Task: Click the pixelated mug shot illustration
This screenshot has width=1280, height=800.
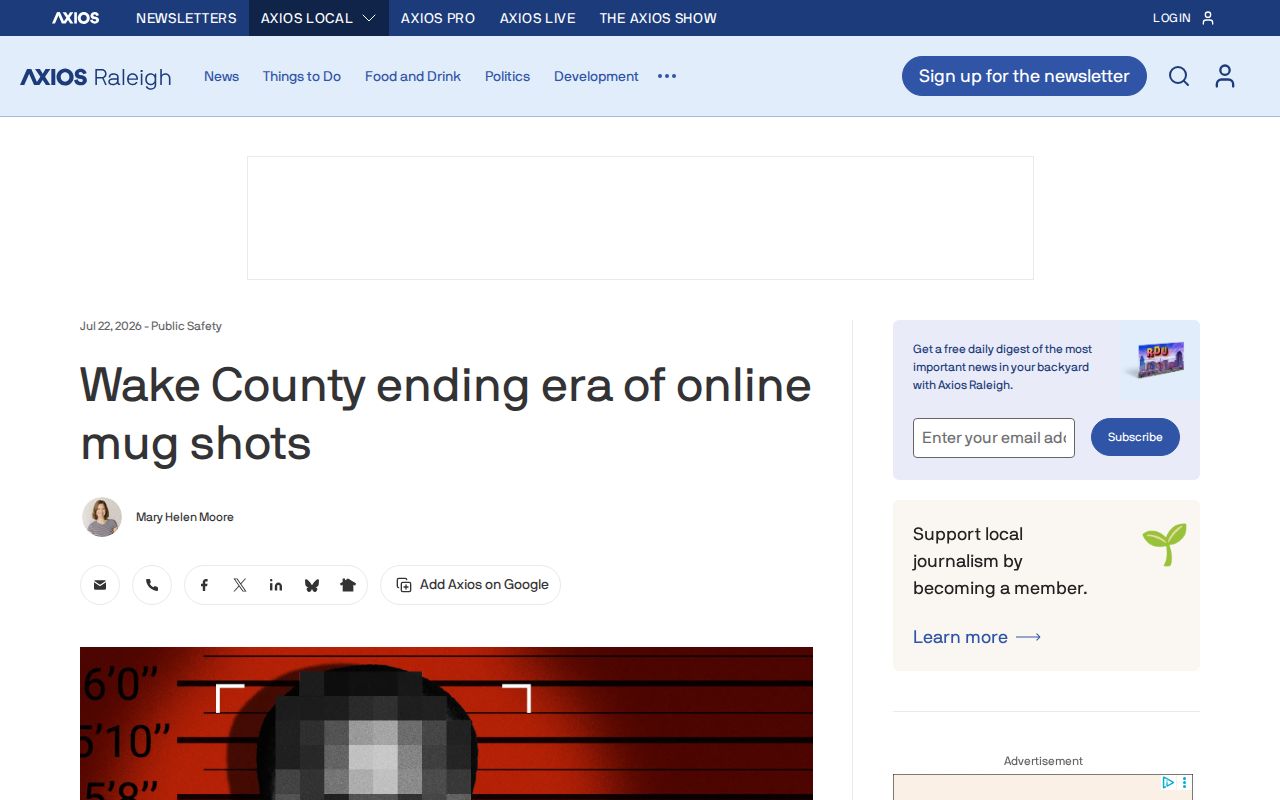Action: [x=446, y=724]
